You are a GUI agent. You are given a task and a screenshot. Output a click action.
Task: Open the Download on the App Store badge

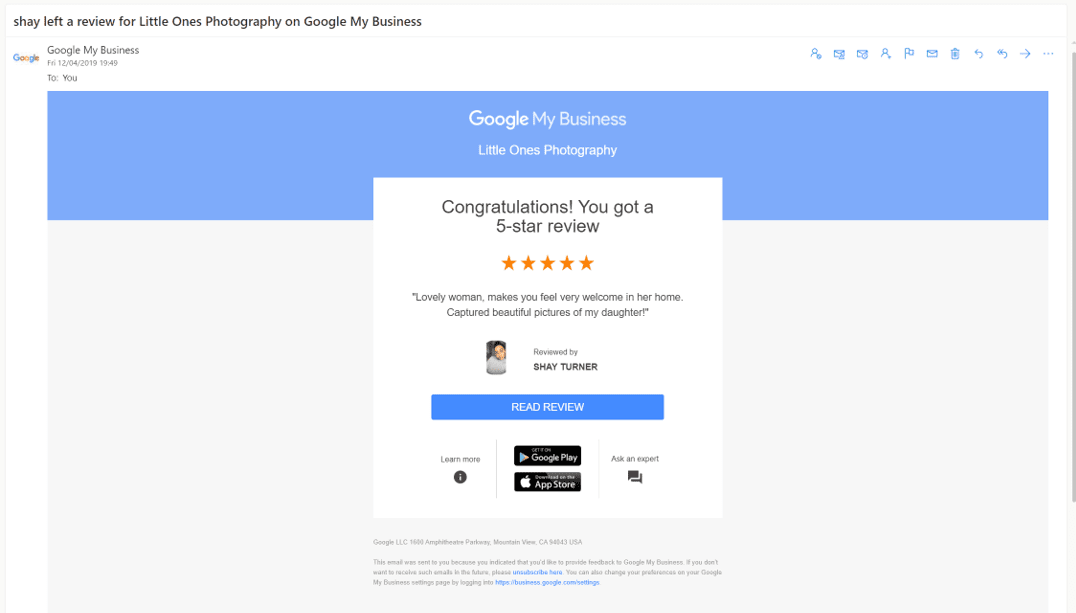coord(547,482)
